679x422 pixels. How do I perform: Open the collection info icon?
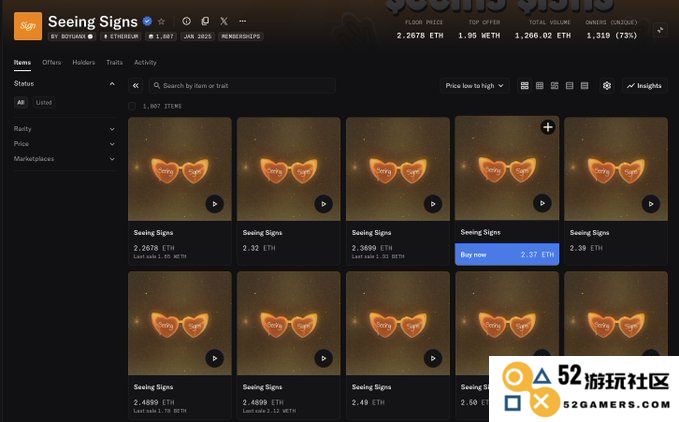coord(187,21)
